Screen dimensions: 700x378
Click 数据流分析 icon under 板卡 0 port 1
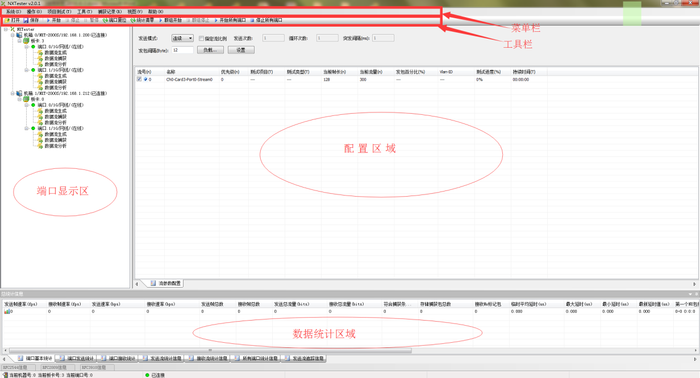pyautogui.click(x=40, y=145)
